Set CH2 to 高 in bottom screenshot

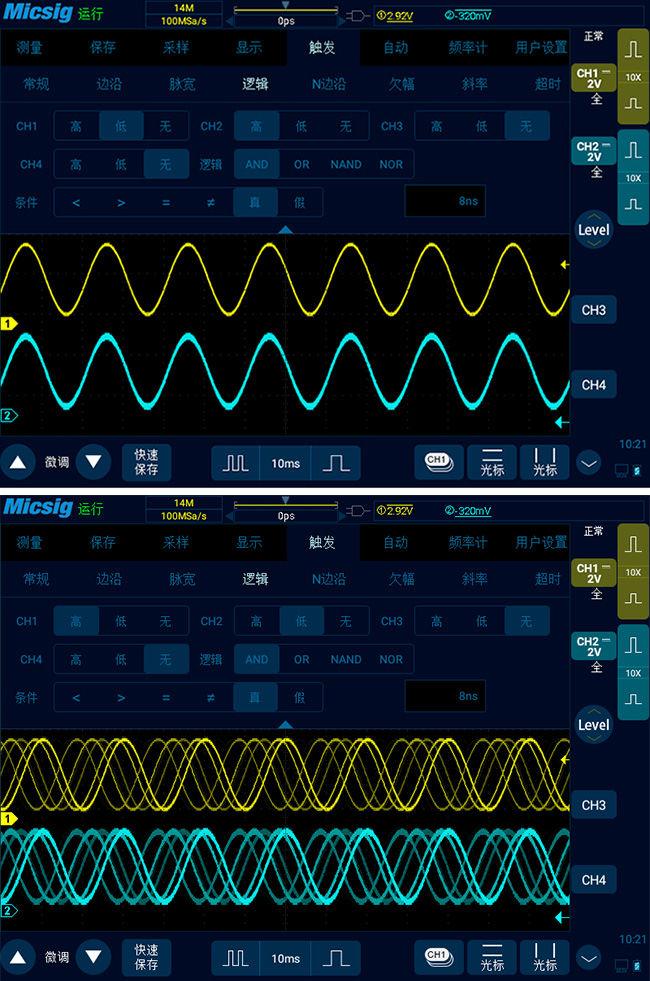(256, 621)
